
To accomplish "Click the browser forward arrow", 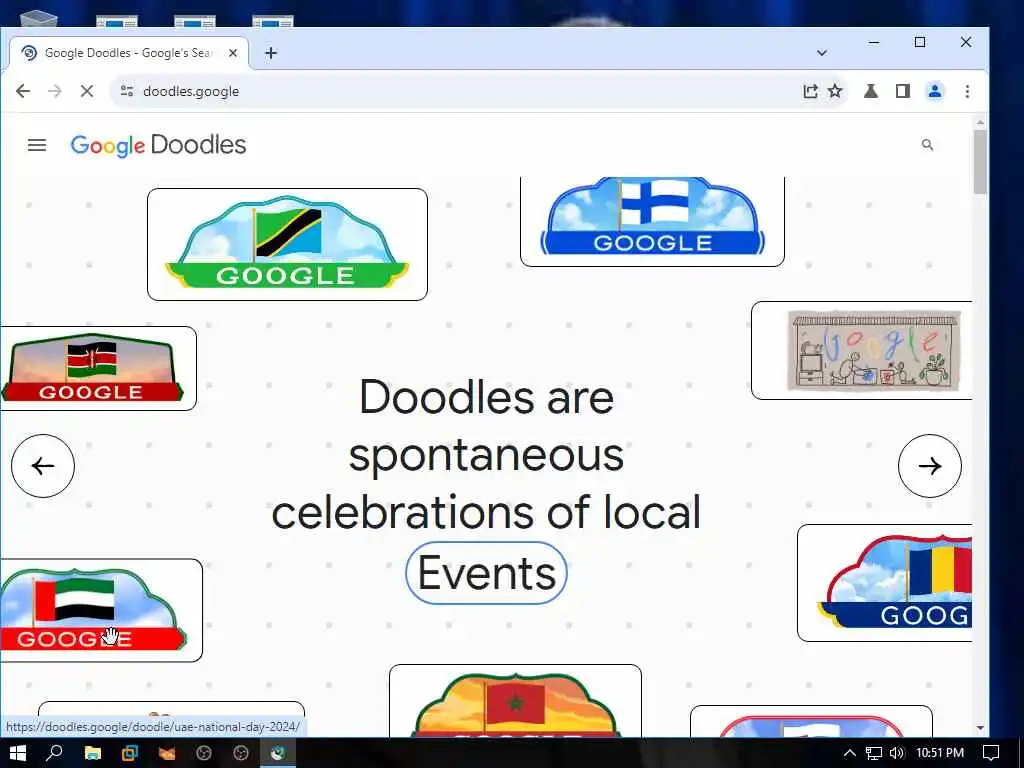I will 55,91.
